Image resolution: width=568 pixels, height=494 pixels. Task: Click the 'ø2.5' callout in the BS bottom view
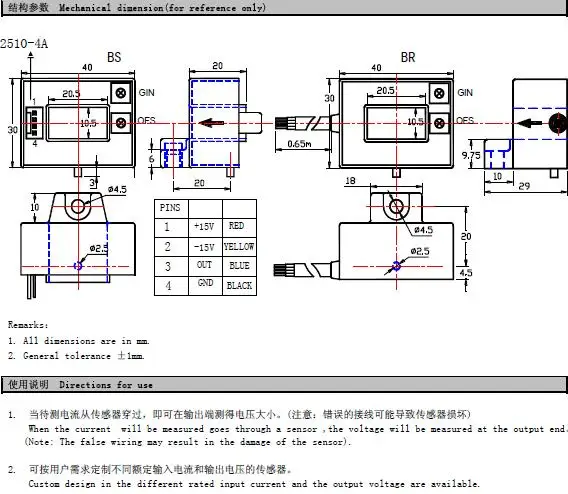tap(99, 248)
